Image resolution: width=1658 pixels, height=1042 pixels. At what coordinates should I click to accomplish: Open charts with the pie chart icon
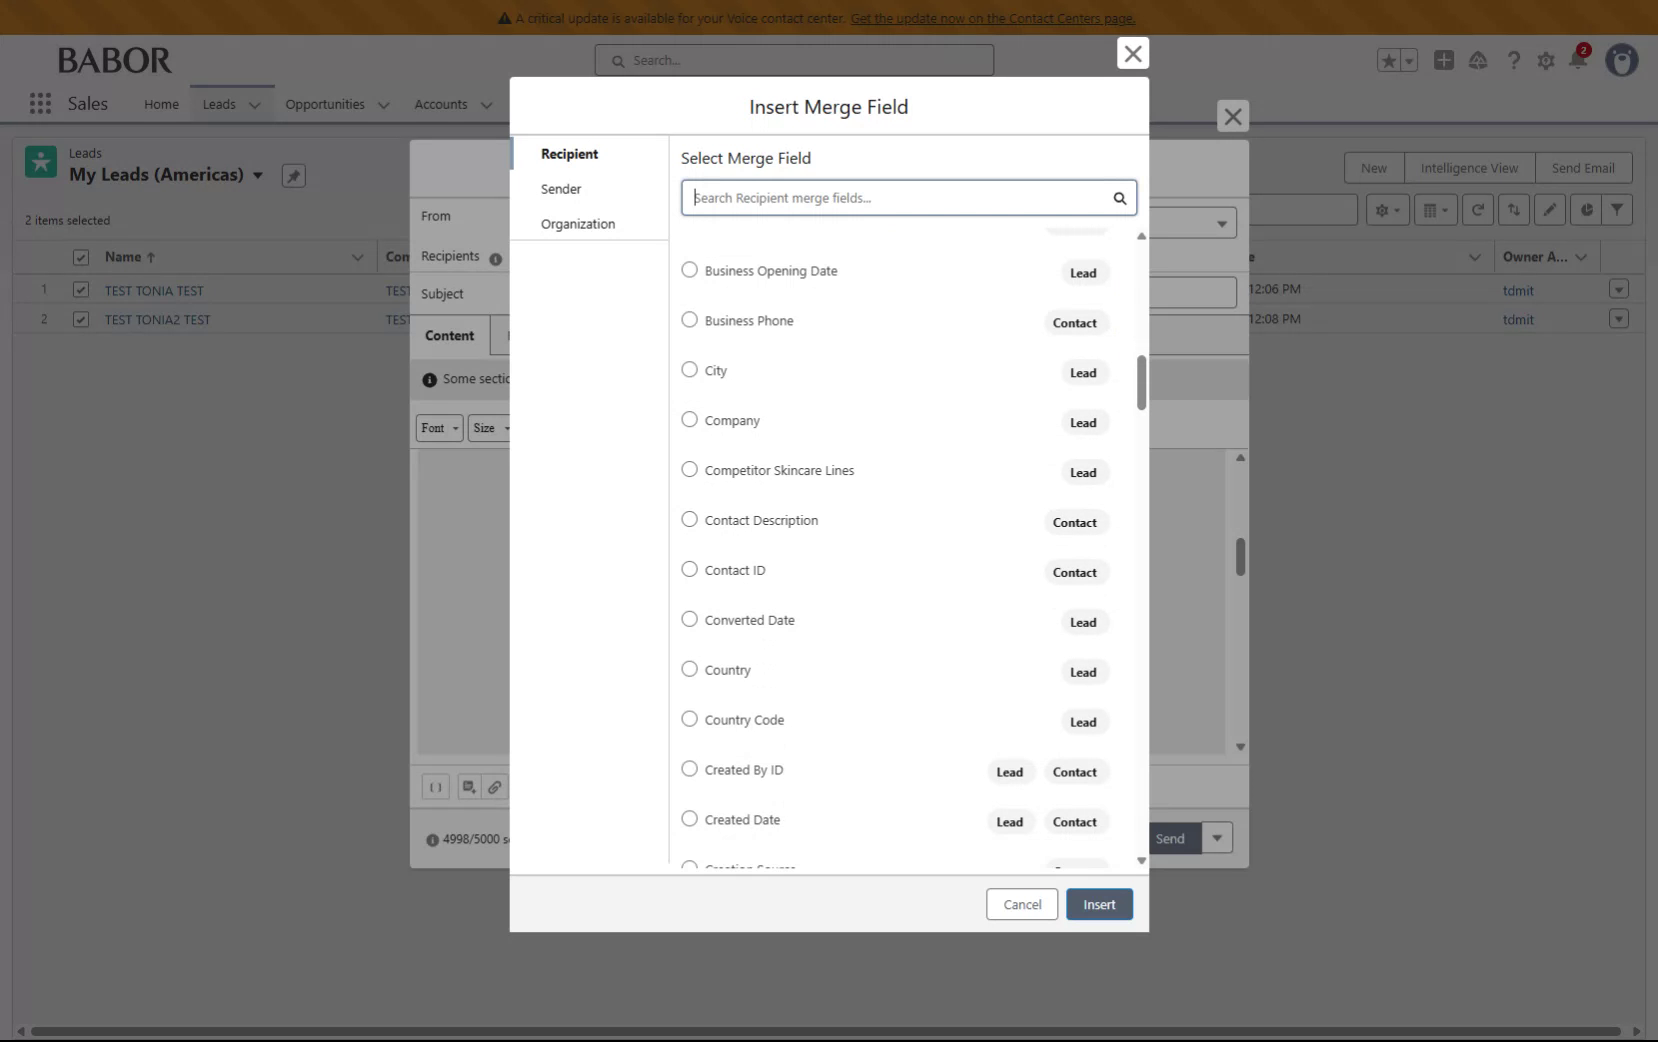click(x=1587, y=209)
